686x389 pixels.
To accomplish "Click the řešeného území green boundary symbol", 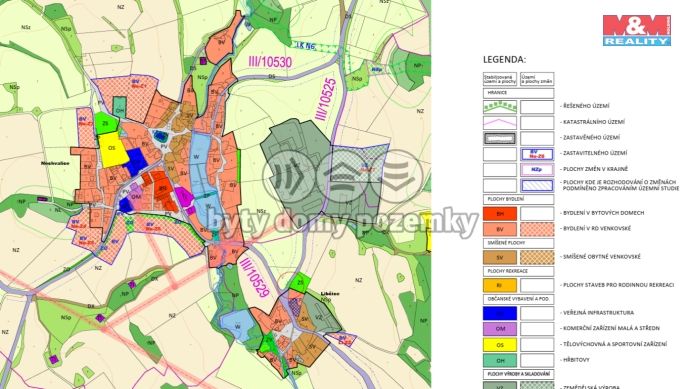I will coord(500,107).
